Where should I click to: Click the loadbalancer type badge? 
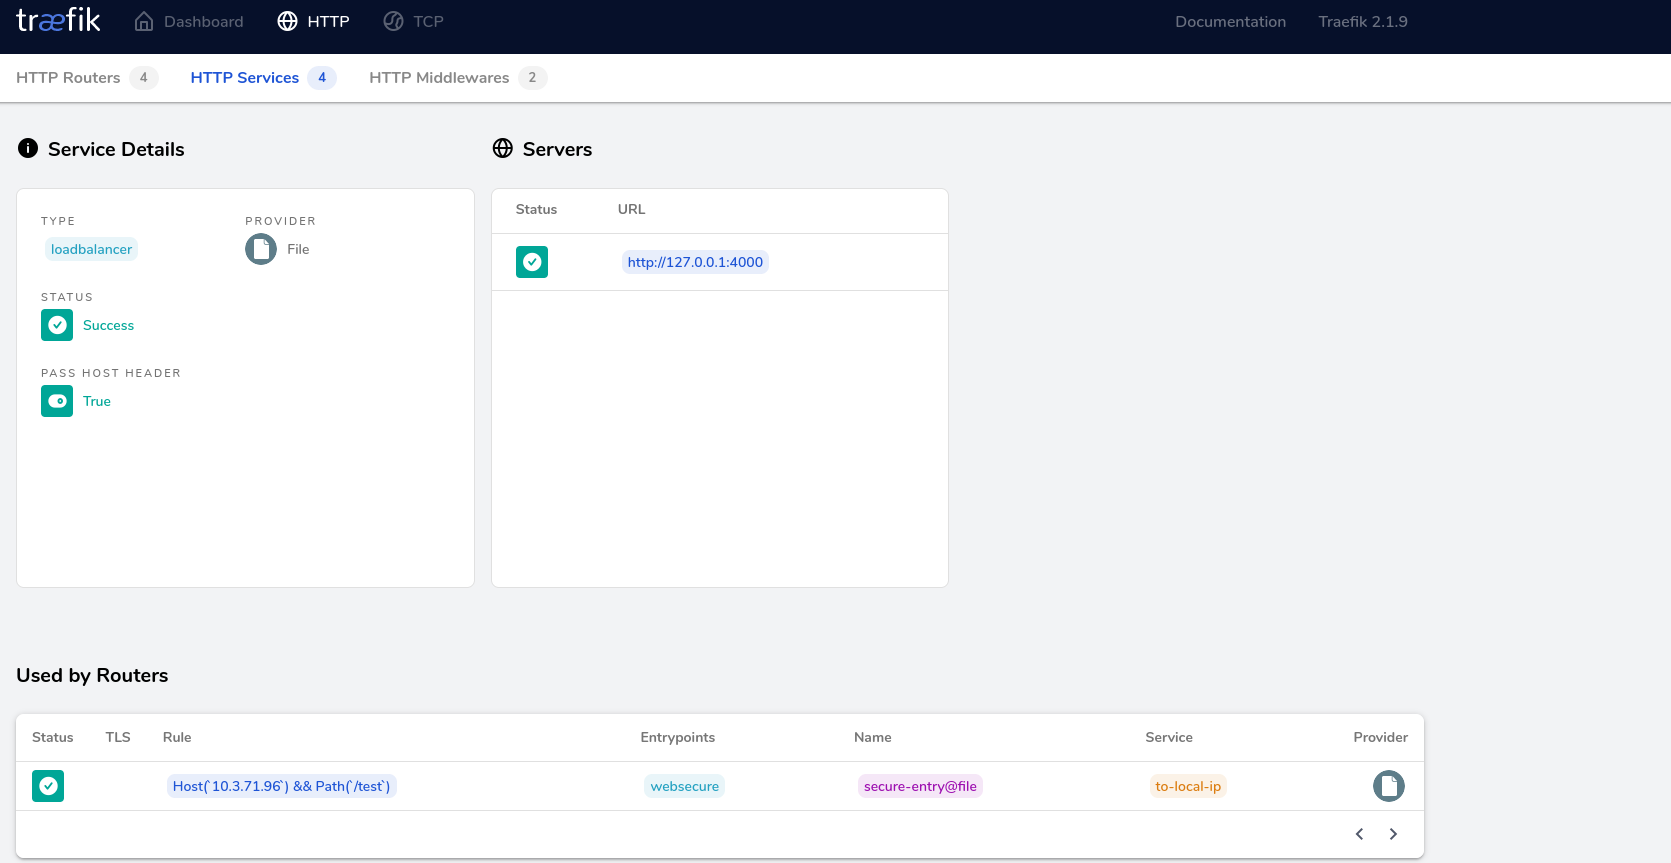tap(91, 249)
